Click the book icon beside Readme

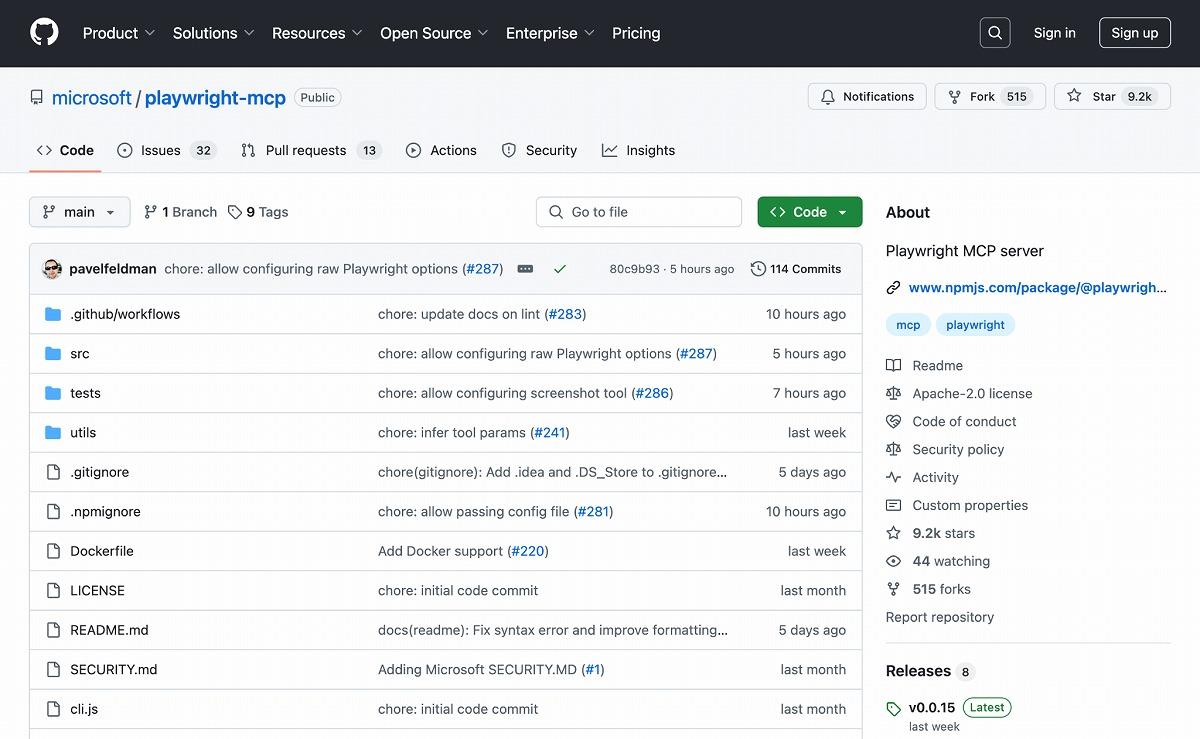pyautogui.click(x=894, y=366)
